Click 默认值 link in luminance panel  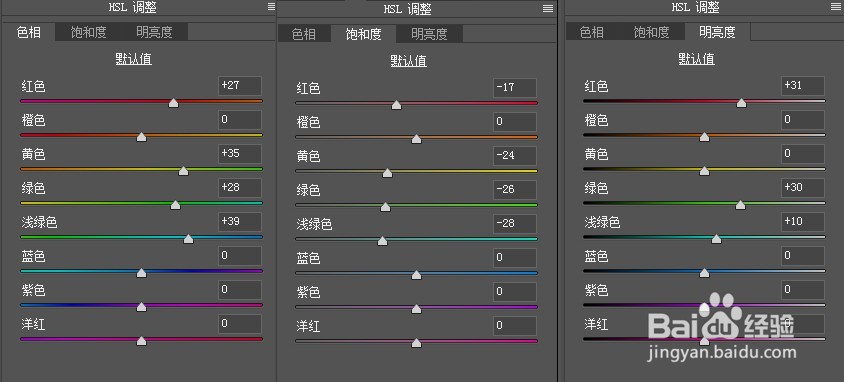(697, 59)
